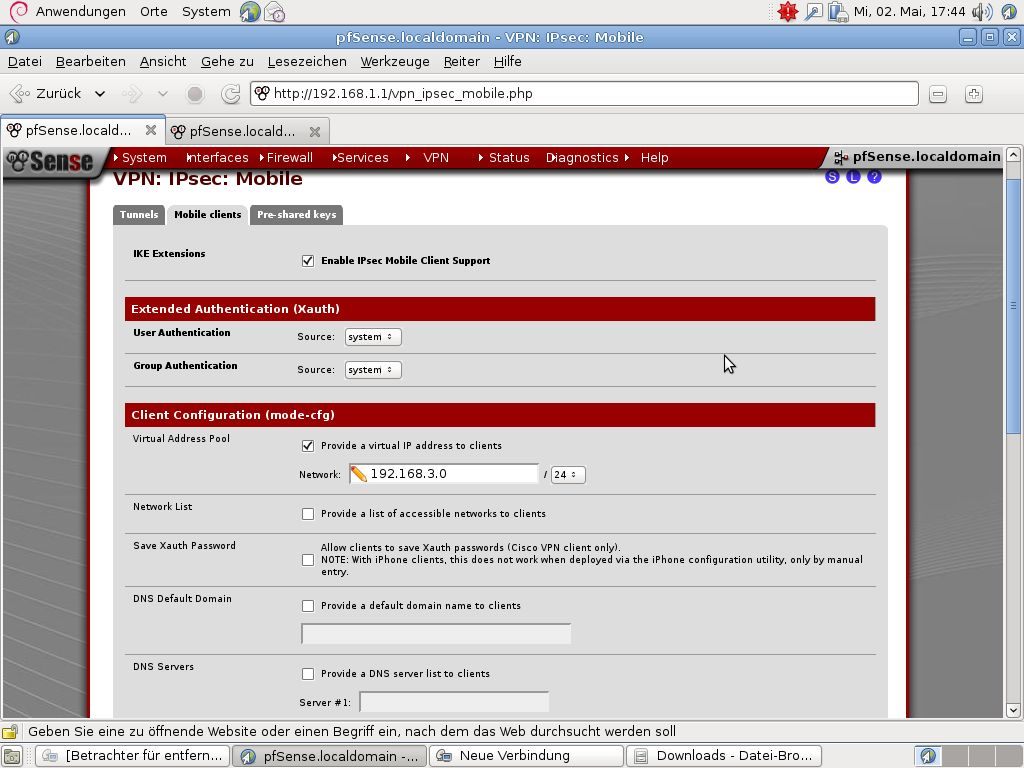This screenshot has height=768, width=1024.
Task: Open the subnet mask 24 dropdown
Action: click(x=568, y=475)
